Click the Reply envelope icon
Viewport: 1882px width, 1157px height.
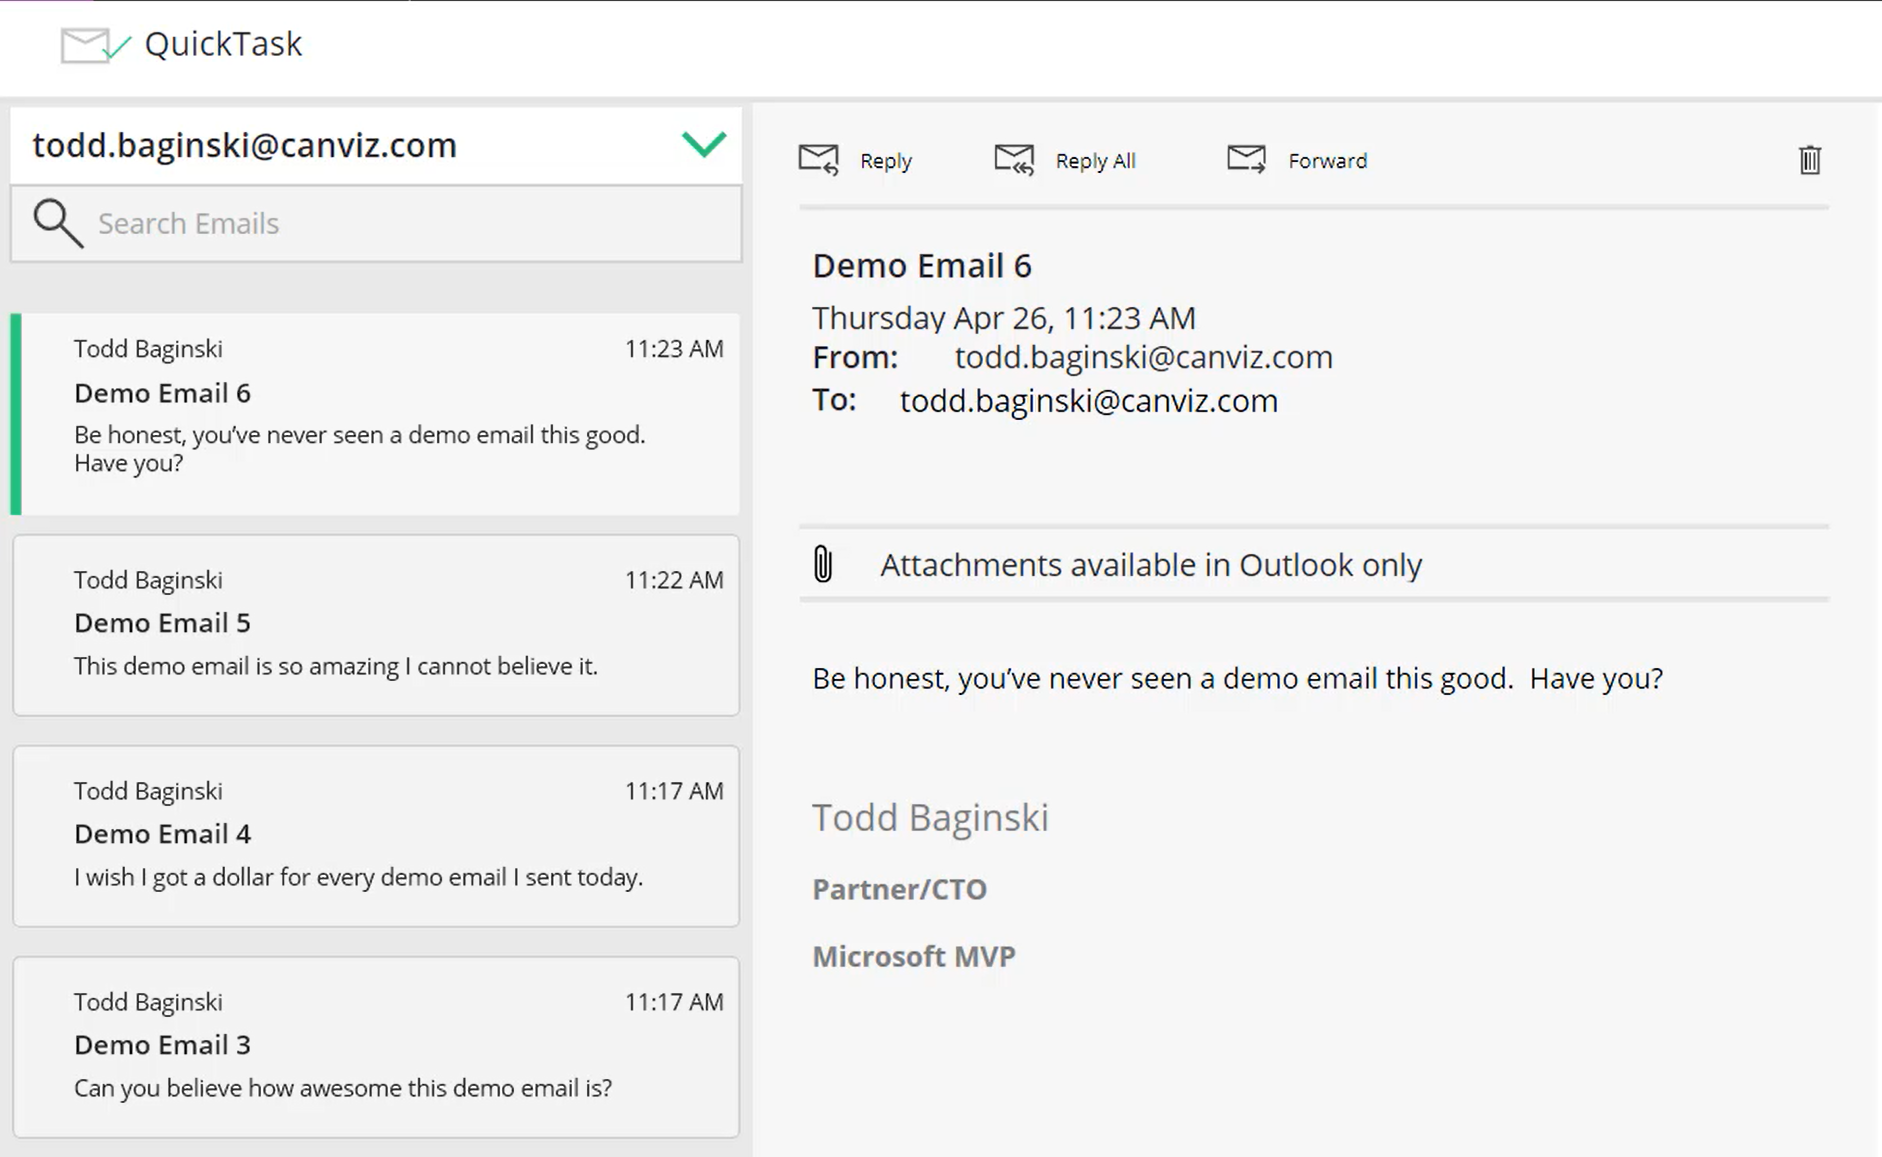[x=819, y=160]
